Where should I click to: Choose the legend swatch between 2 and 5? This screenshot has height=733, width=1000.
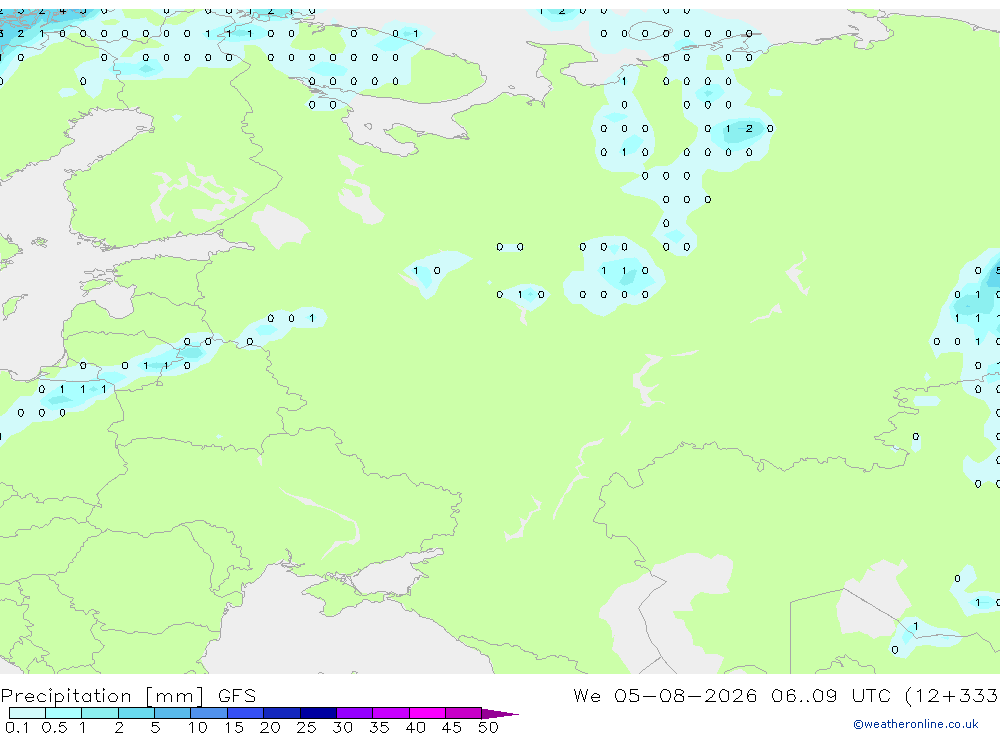[x=136, y=713]
